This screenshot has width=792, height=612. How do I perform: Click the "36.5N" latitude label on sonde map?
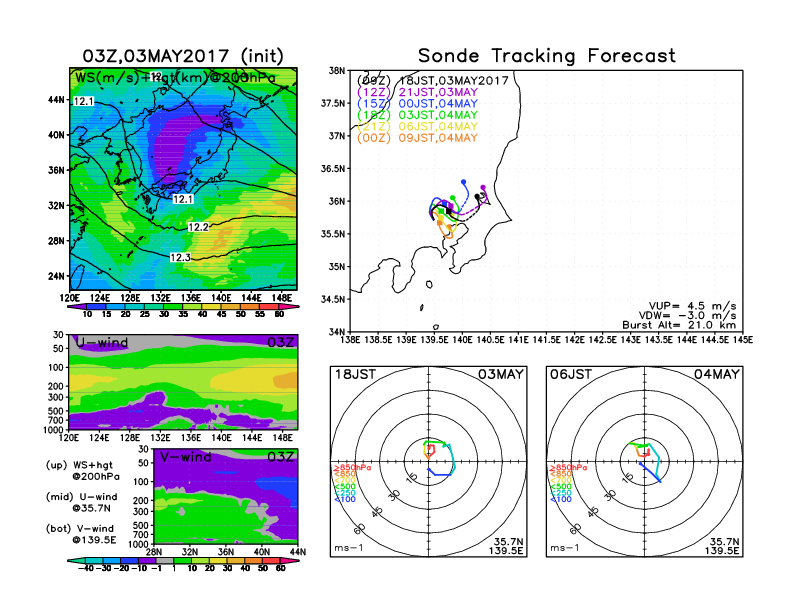[333, 169]
